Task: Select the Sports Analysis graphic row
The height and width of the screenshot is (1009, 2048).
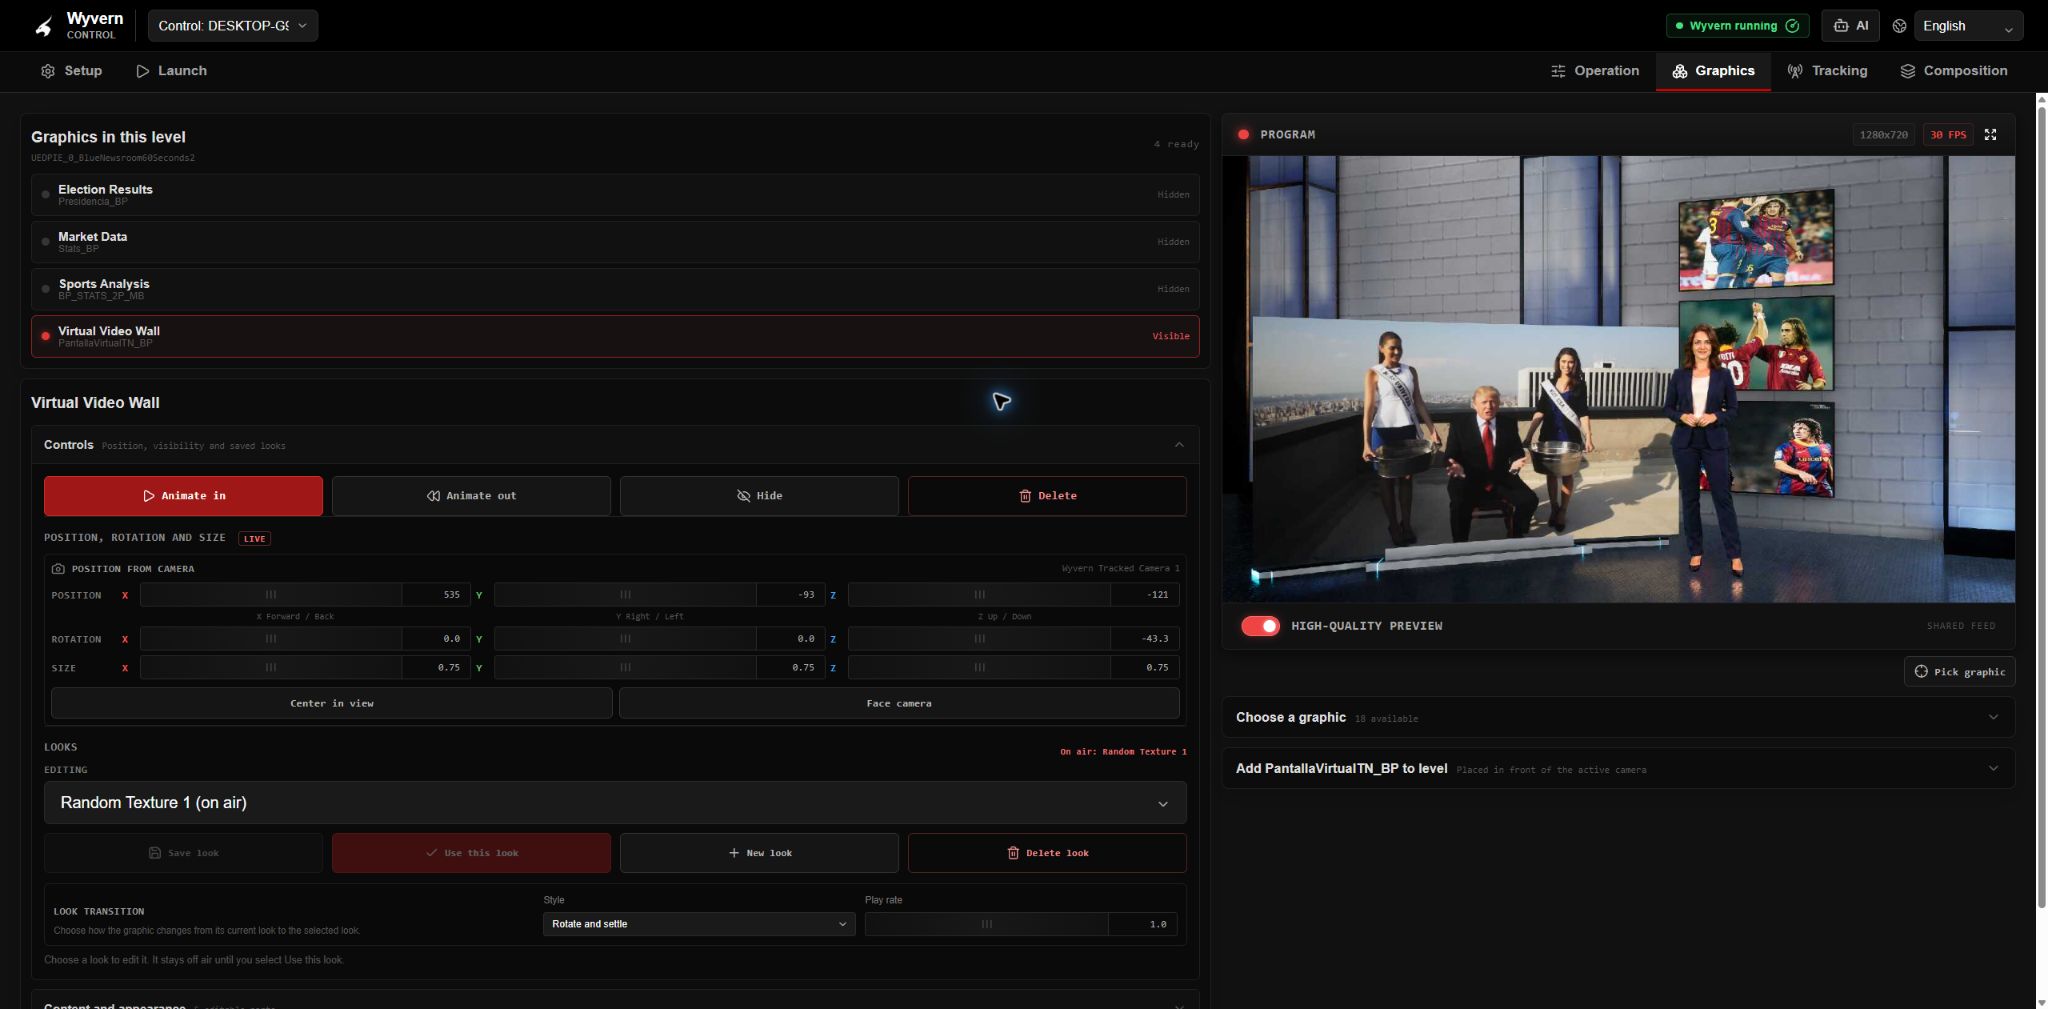Action: pos(615,289)
